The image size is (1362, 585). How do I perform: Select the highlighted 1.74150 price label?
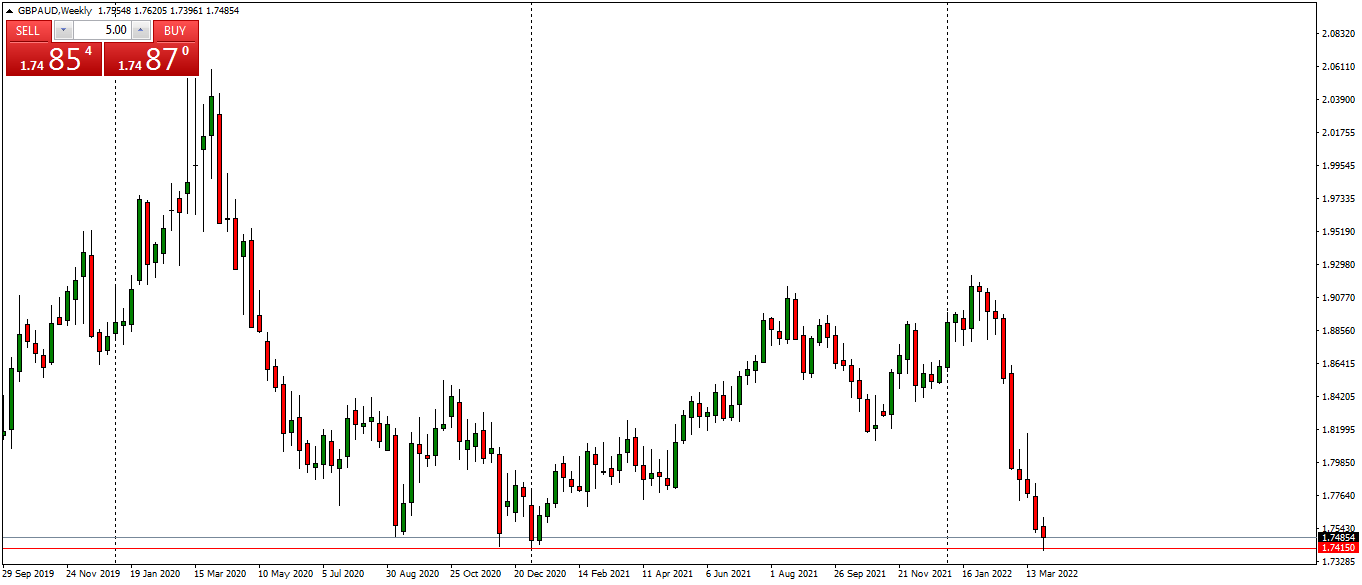pyautogui.click(x=1337, y=548)
